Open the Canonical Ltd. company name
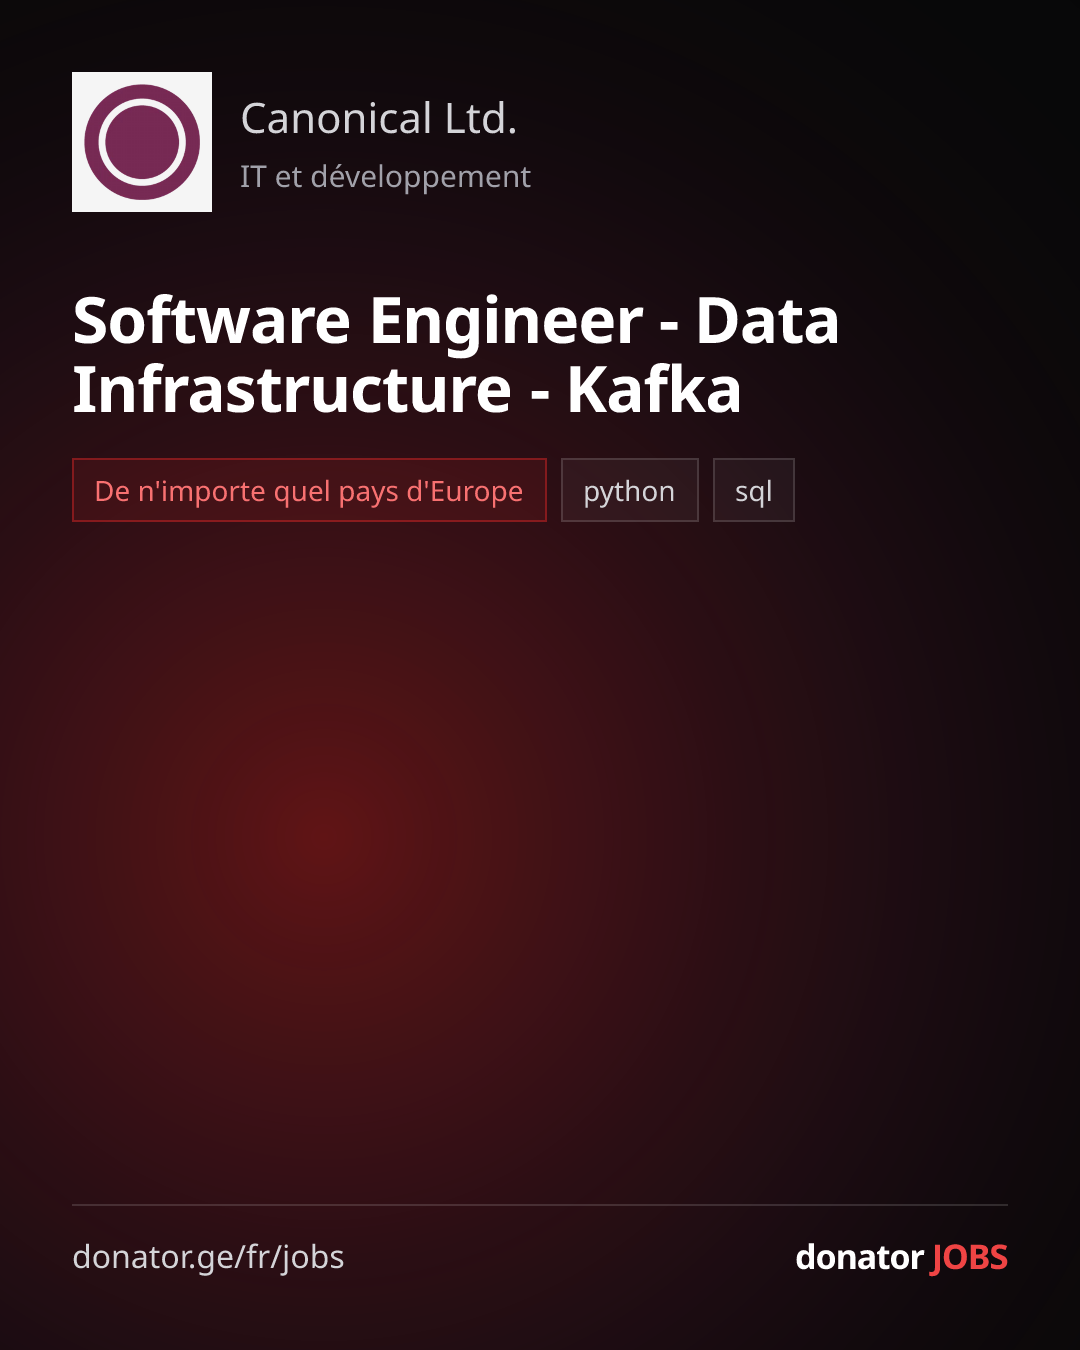The image size is (1080, 1350). (x=379, y=119)
